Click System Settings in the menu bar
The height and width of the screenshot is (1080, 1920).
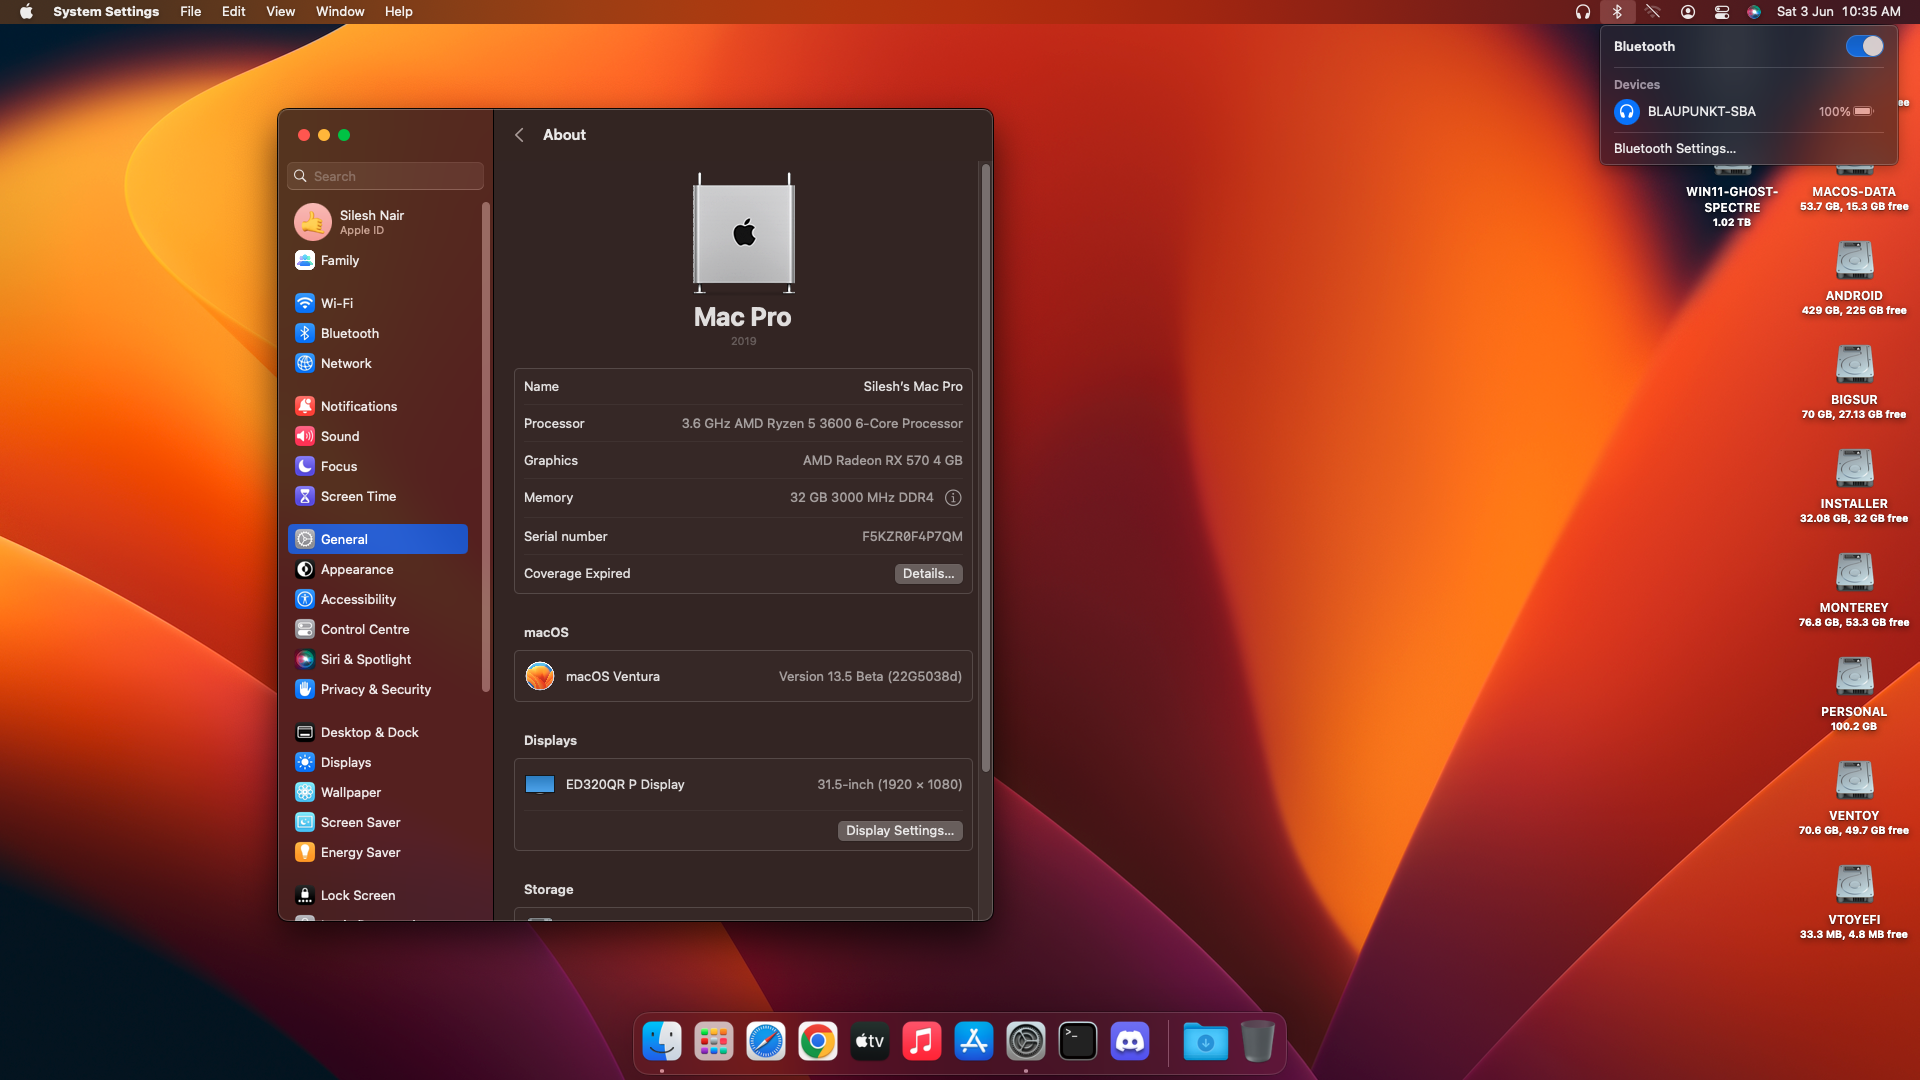click(106, 11)
